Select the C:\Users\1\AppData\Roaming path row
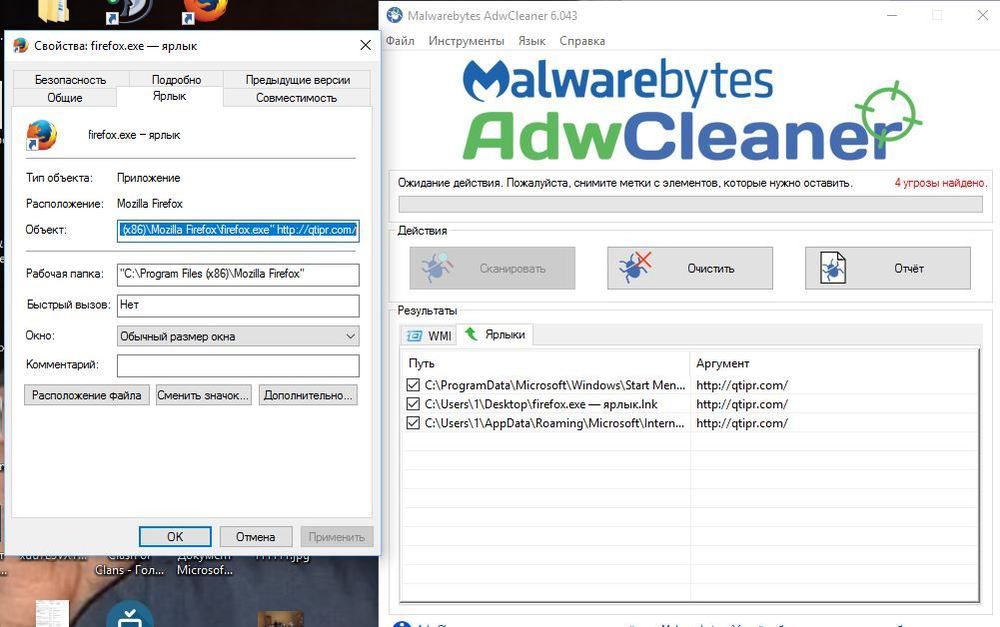 click(554, 423)
